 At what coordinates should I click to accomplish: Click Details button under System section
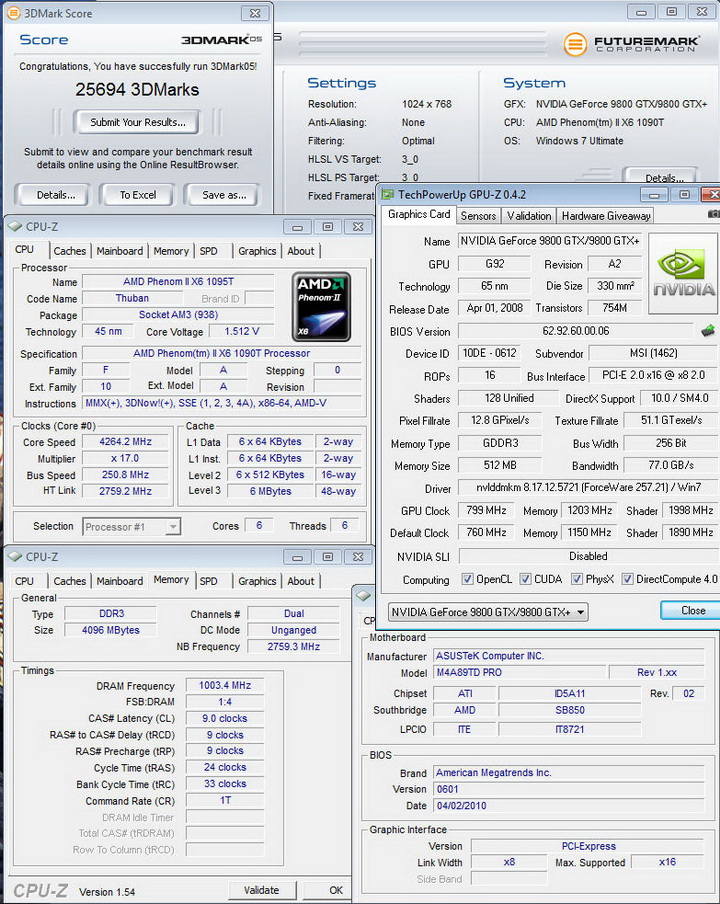pyautogui.click(x=664, y=178)
